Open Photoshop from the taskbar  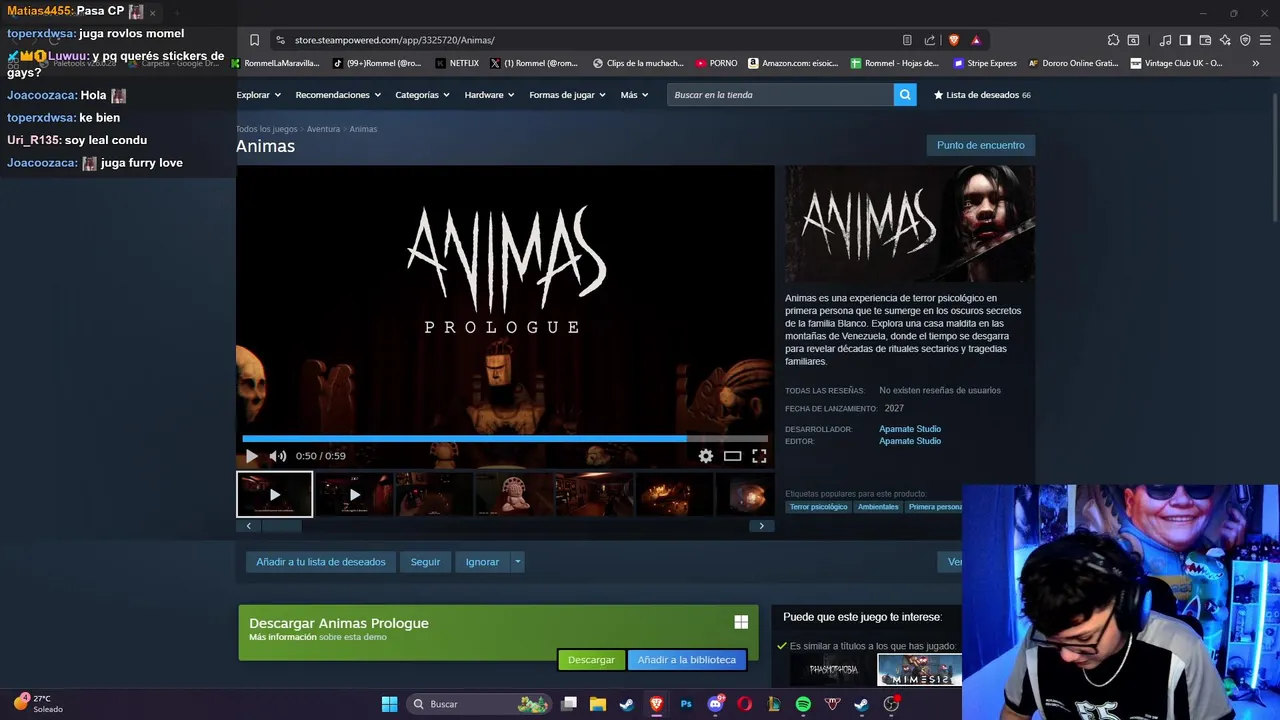[x=686, y=704]
